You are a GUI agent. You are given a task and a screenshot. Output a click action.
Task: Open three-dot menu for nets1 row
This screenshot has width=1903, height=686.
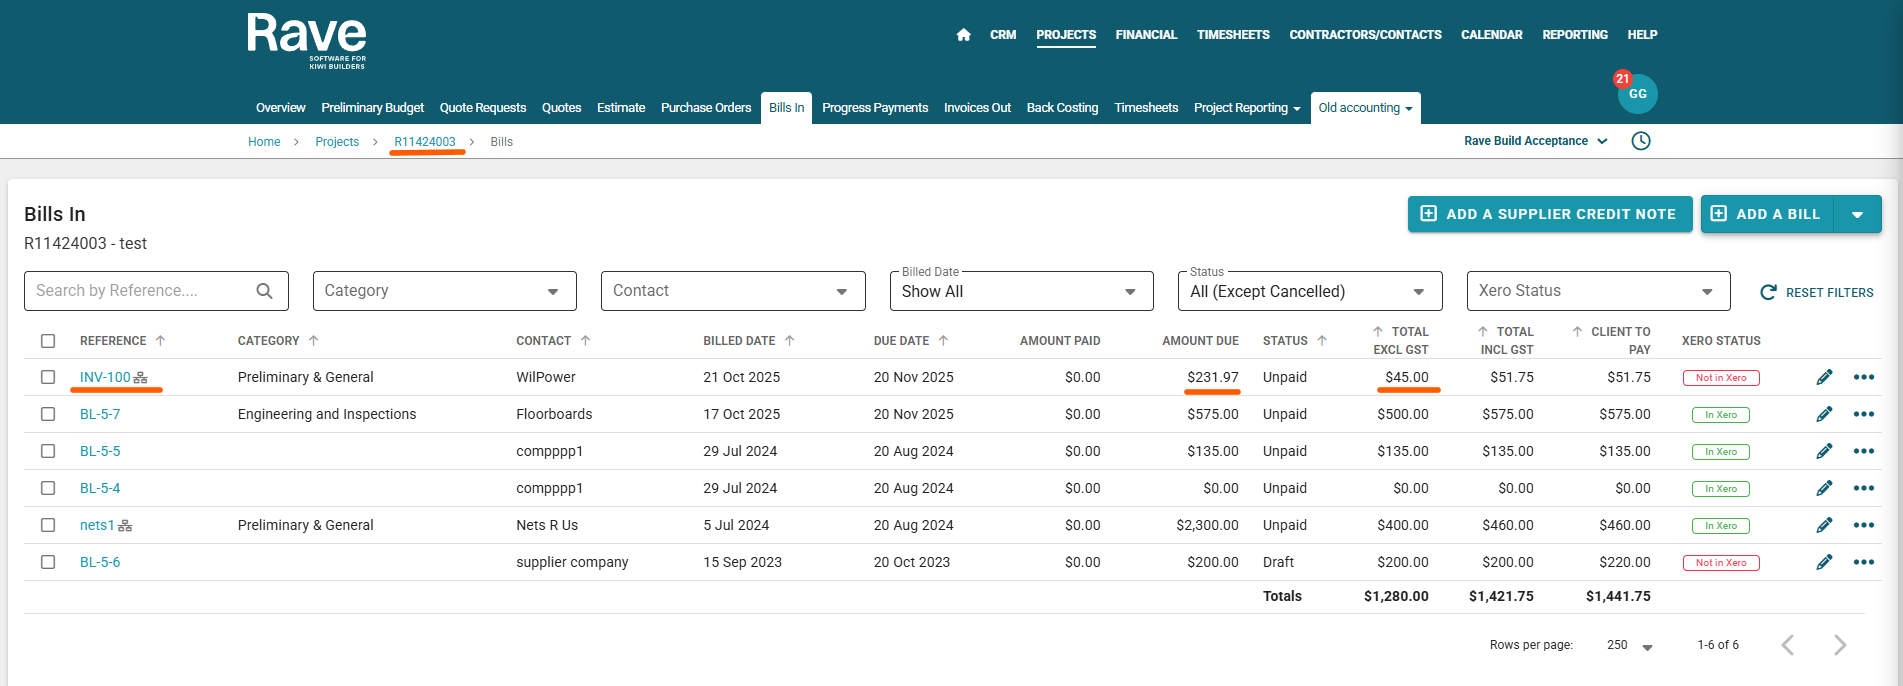1863,525
